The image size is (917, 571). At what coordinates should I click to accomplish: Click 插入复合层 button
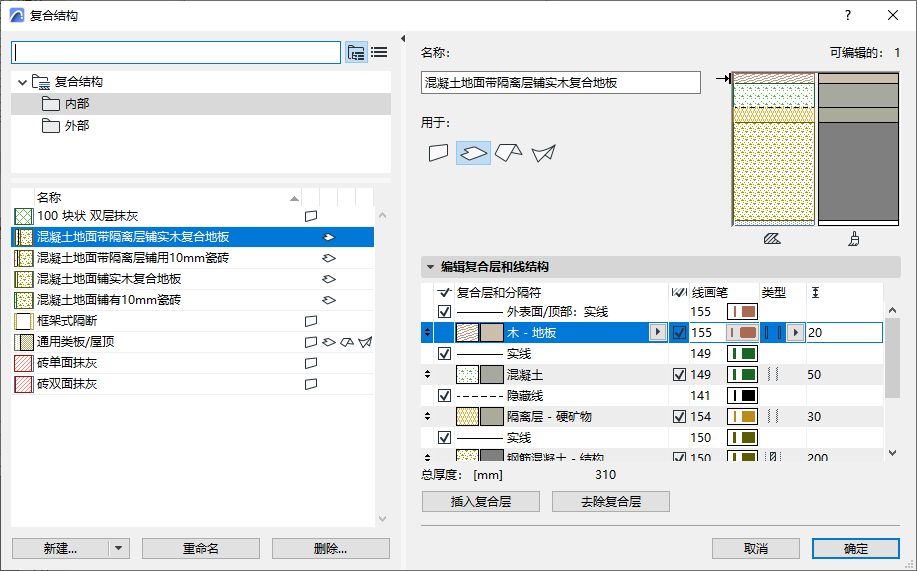(x=481, y=502)
